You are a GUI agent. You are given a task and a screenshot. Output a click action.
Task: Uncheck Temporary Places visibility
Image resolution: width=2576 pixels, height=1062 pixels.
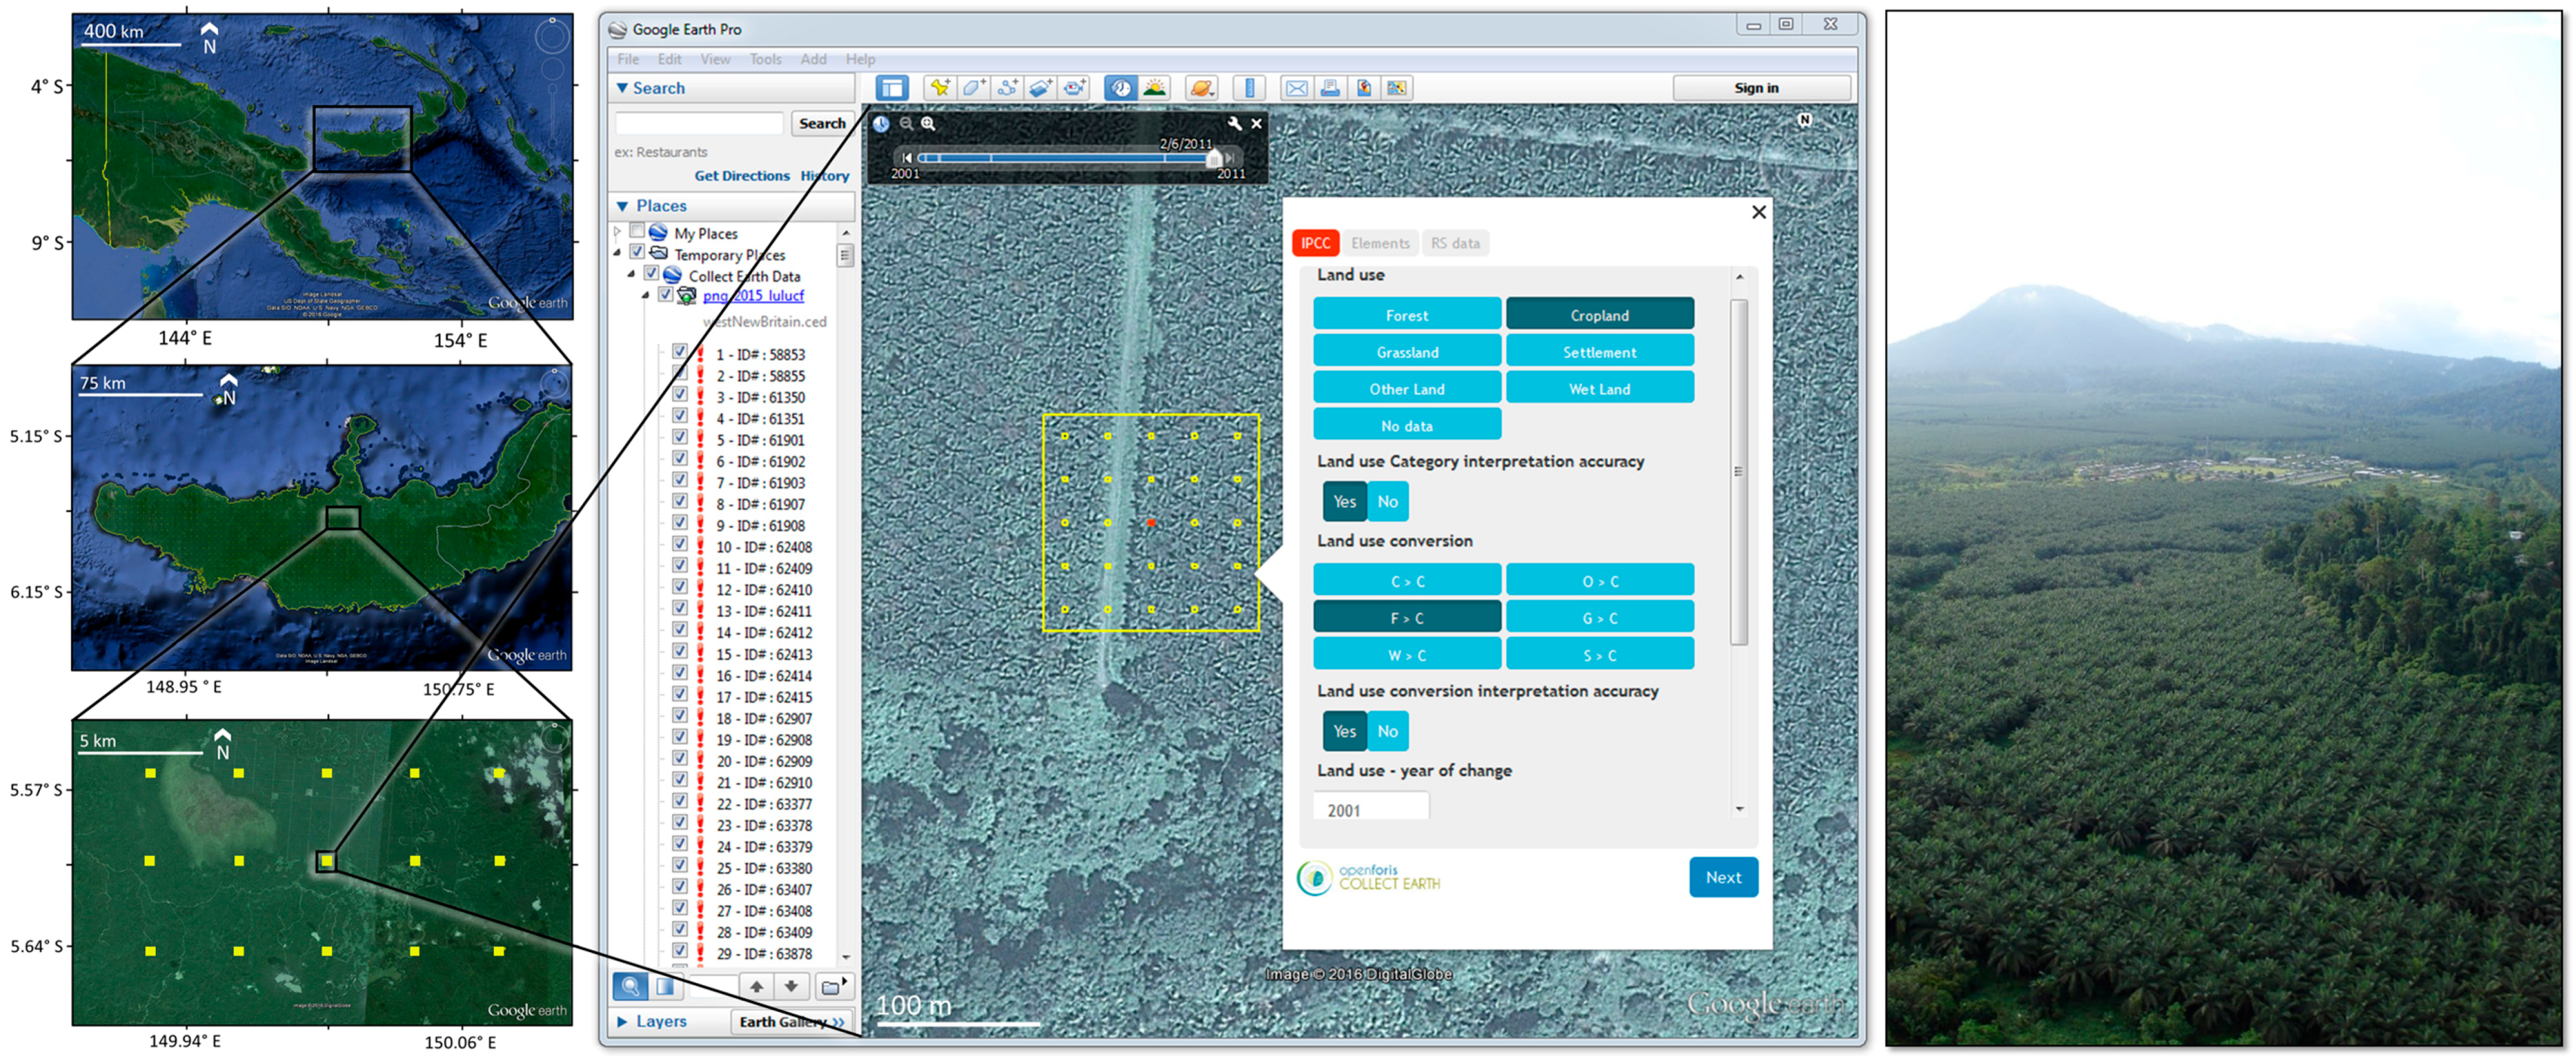tap(637, 253)
